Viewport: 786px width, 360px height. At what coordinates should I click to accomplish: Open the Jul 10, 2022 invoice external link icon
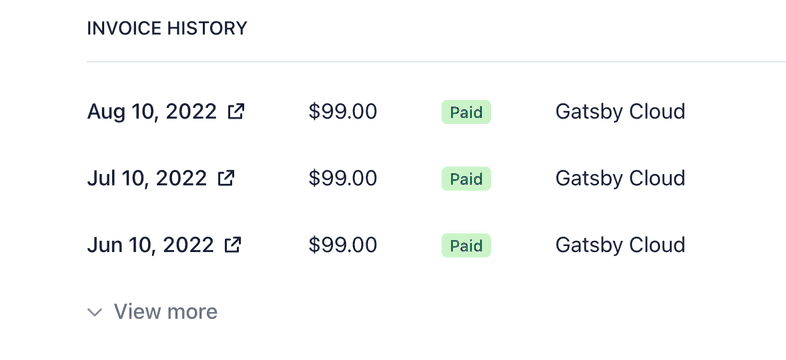(226, 178)
